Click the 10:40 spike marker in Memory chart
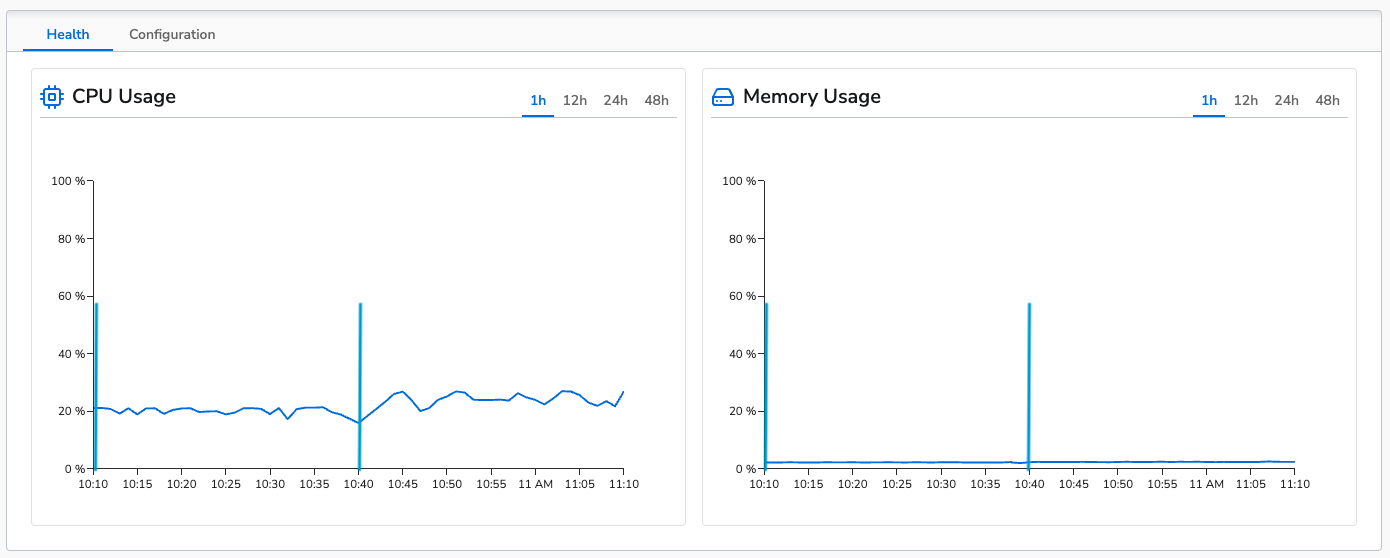This screenshot has height=558, width=1390. [x=1029, y=385]
